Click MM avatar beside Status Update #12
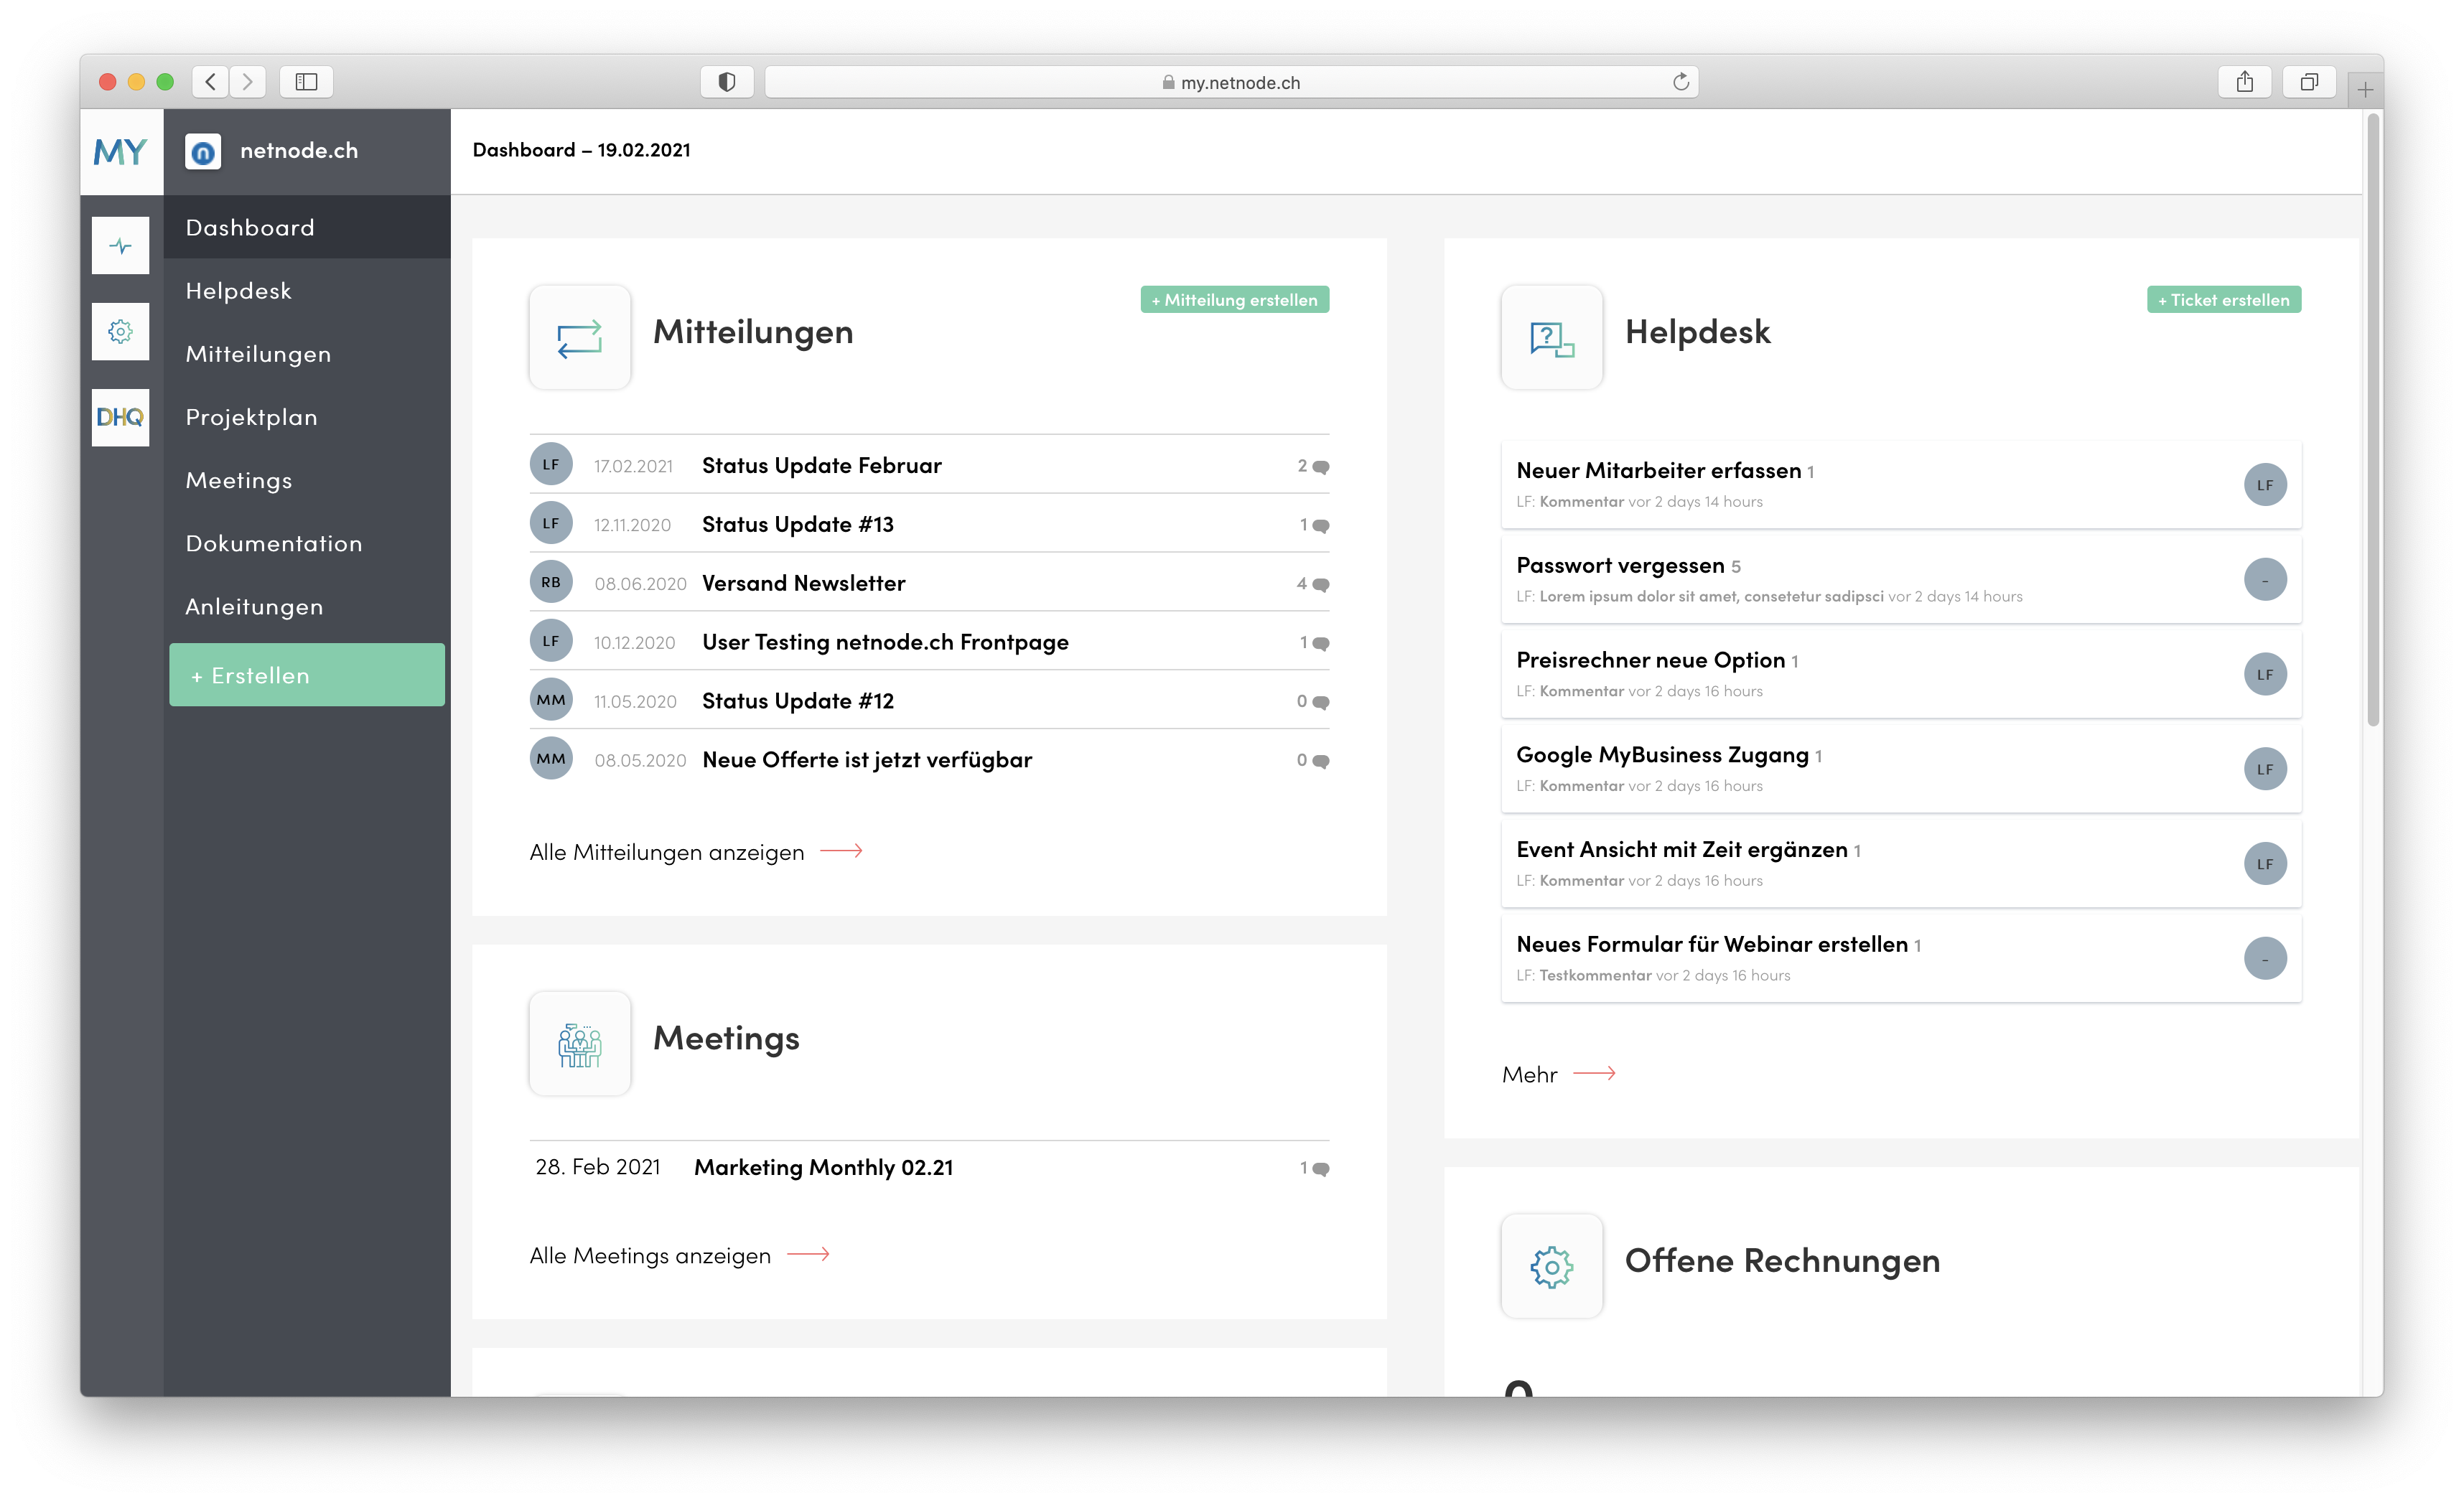This screenshot has width=2464, height=1503. tap(551, 700)
